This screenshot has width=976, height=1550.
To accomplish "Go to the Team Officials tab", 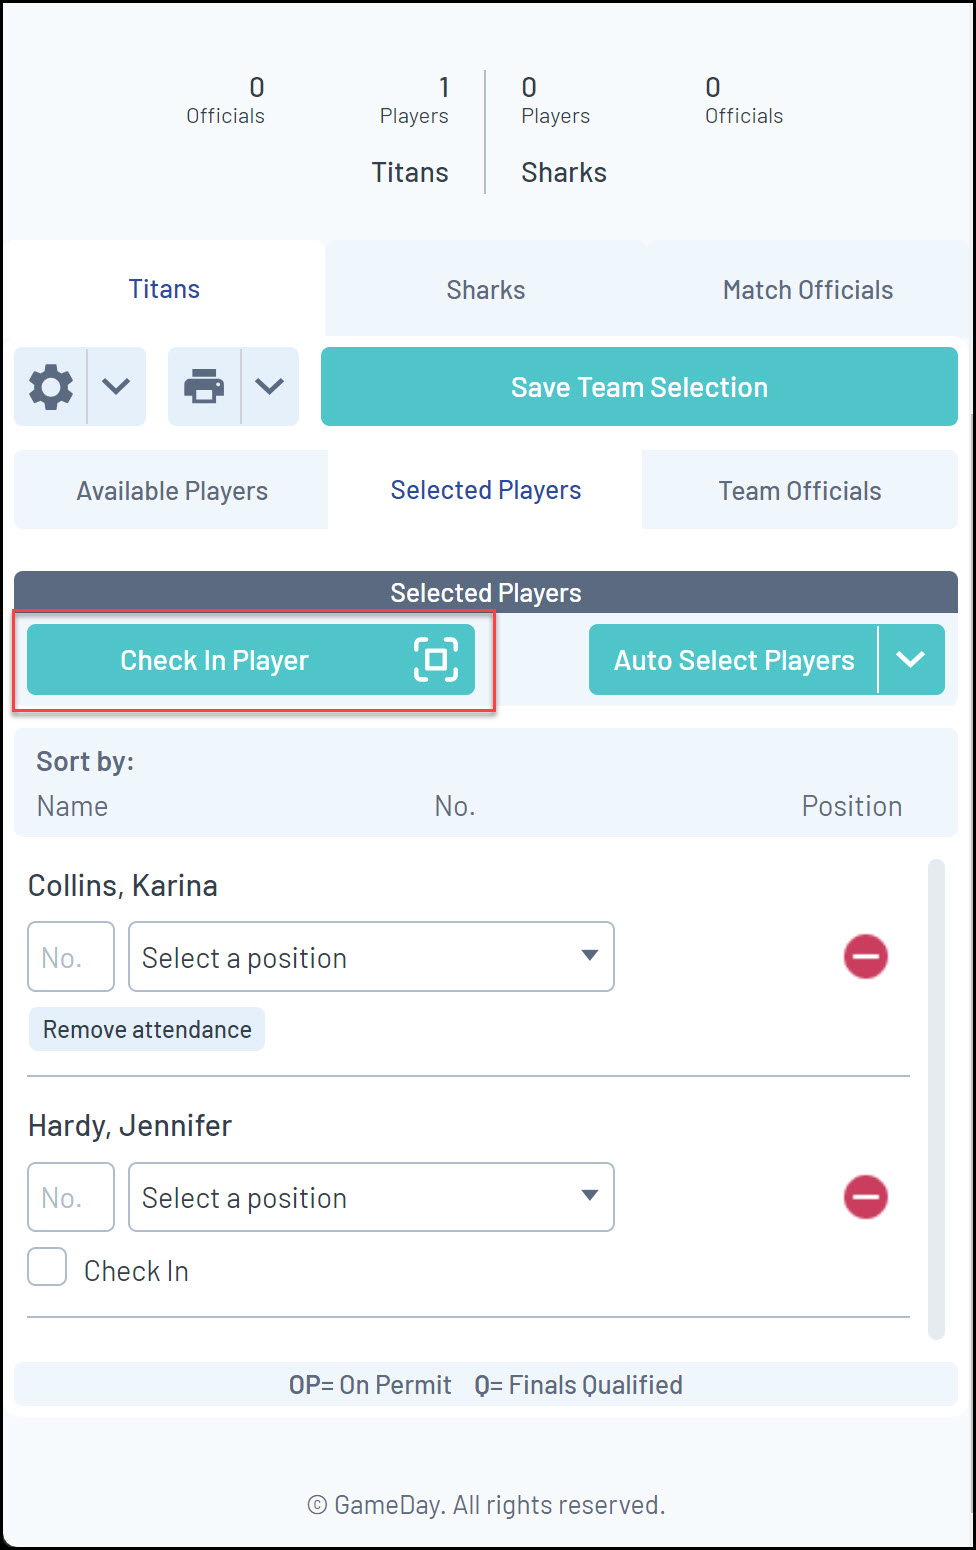I will pyautogui.click(x=799, y=491).
